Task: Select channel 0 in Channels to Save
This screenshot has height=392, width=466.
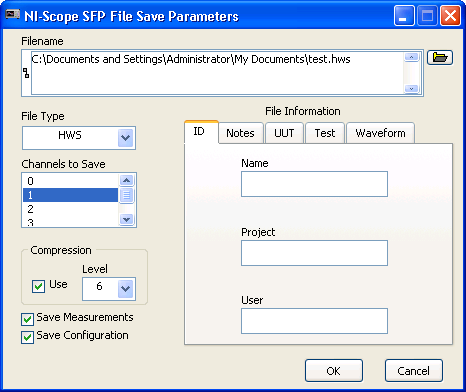Action: click(x=70, y=181)
